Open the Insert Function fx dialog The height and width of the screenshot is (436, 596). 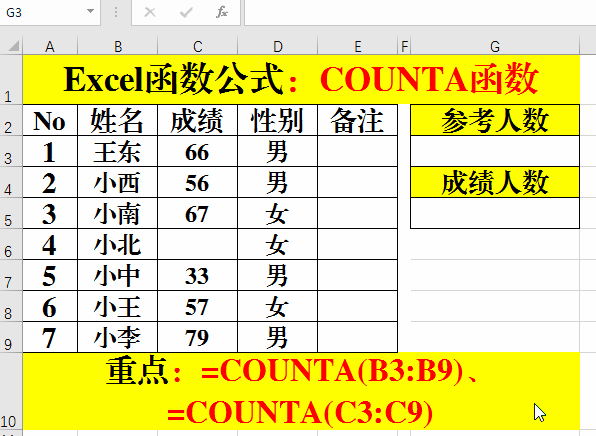coord(222,13)
